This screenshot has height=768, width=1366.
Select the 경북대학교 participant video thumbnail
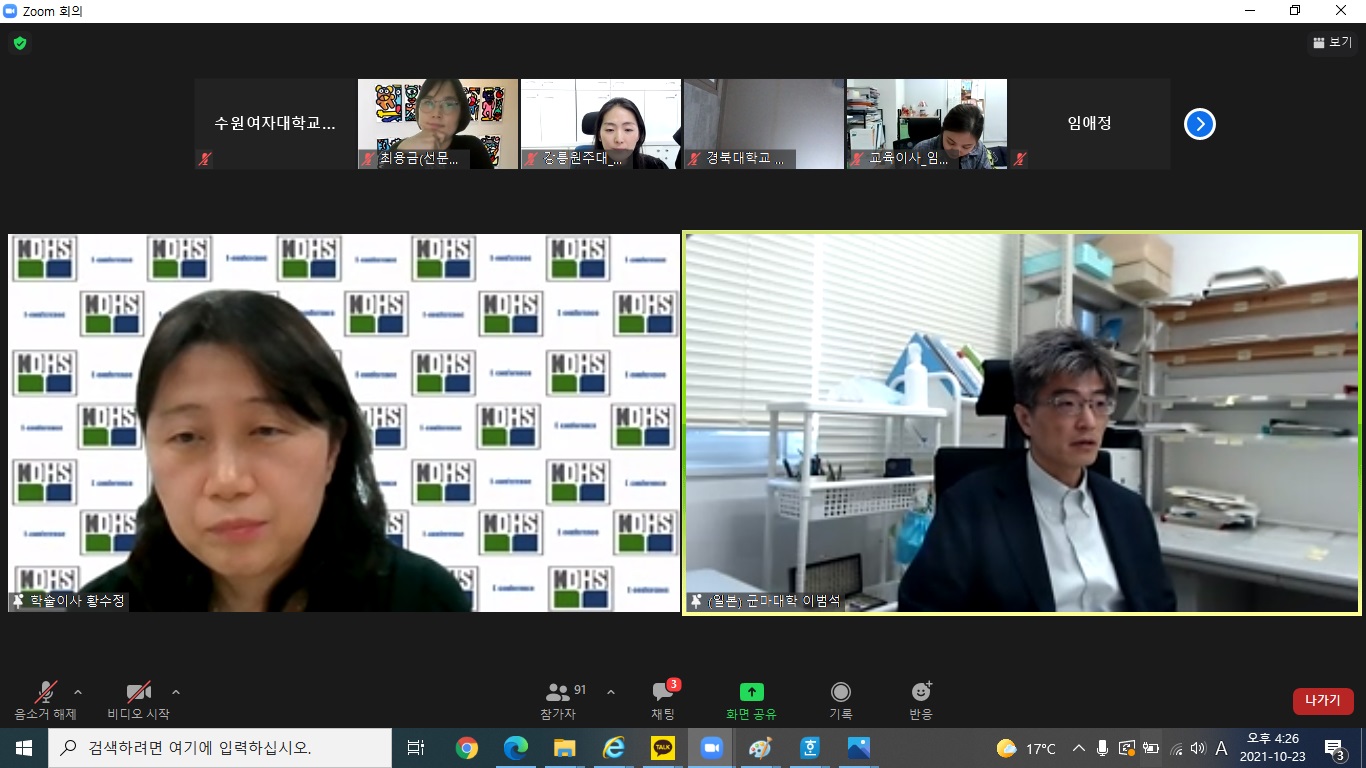pyautogui.click(x=764, y=124)
